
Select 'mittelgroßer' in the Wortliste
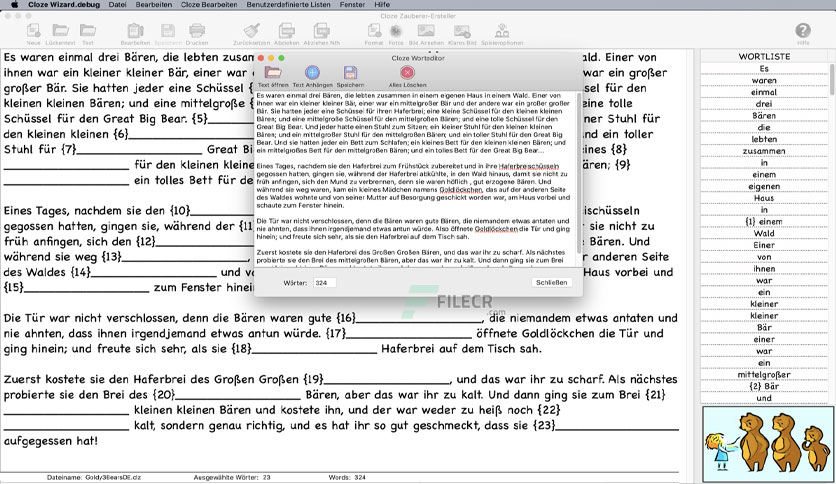click(x=764, y=375)
